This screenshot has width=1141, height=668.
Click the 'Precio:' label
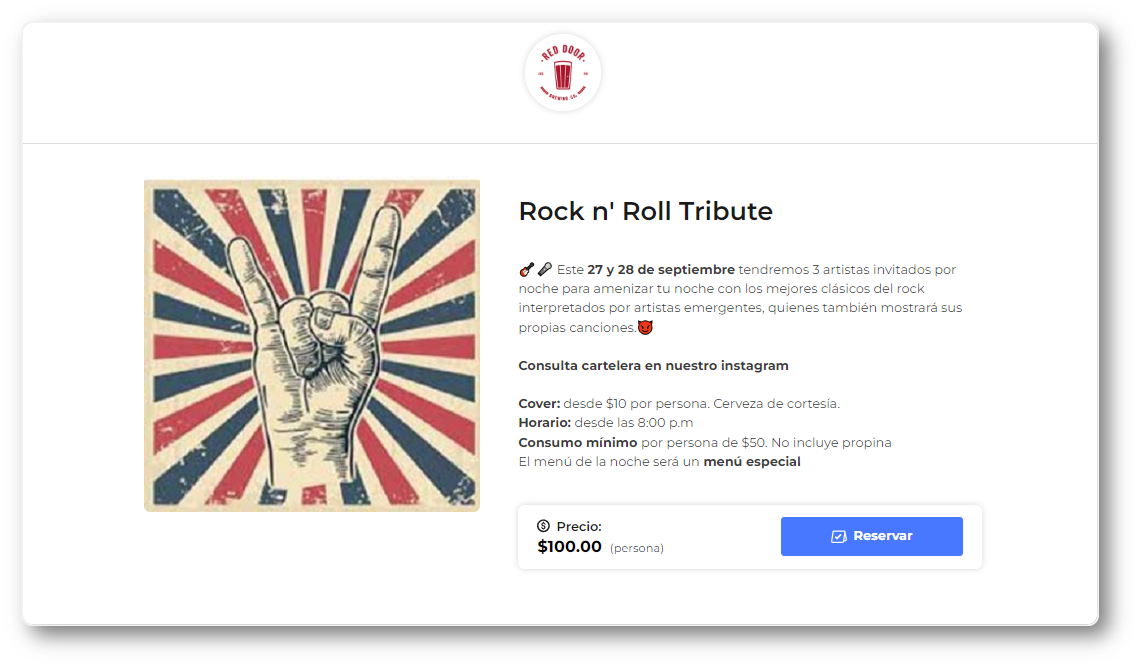tap(579, 527)
